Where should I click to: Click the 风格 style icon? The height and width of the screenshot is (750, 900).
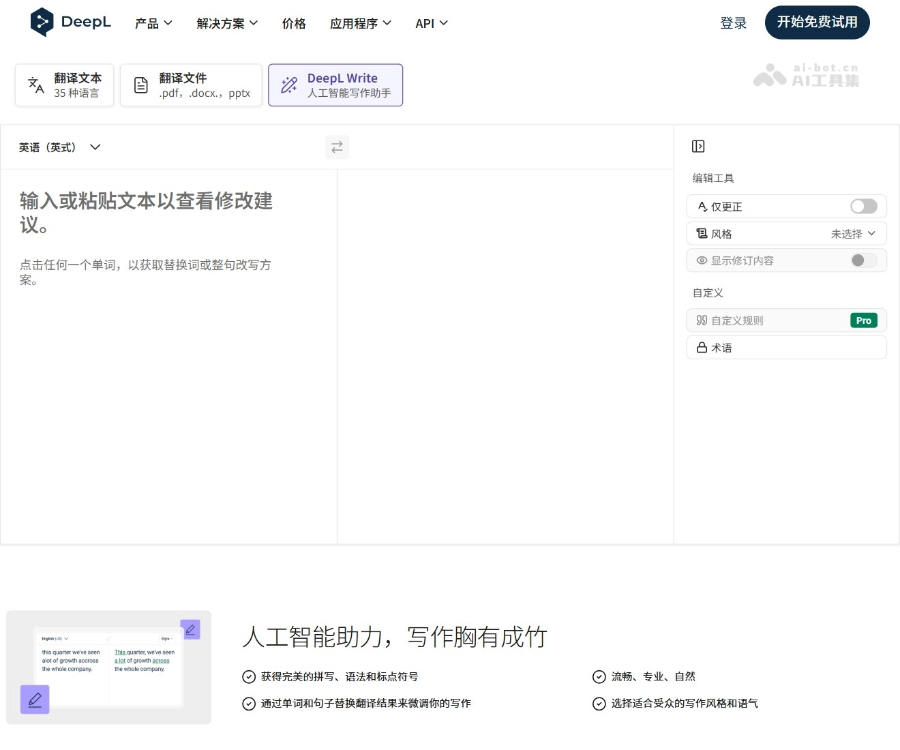[703, 233]
